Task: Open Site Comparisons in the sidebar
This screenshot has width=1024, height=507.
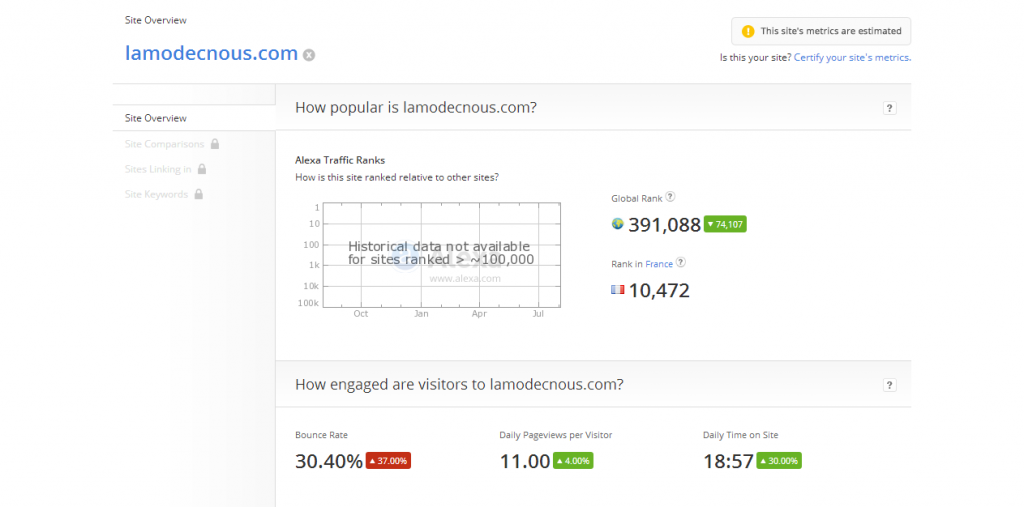Action: pyautogui.click(x=165, y=144)
